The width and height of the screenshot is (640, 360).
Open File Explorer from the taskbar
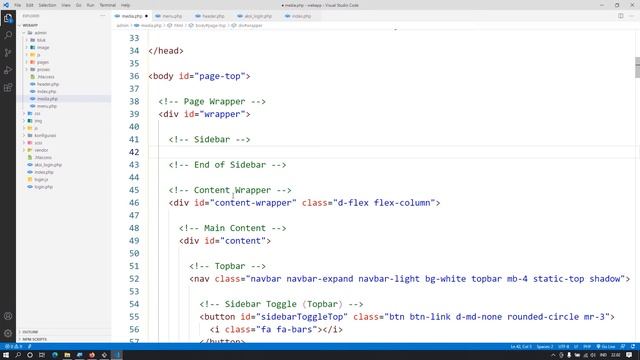(x=67, y=355)
